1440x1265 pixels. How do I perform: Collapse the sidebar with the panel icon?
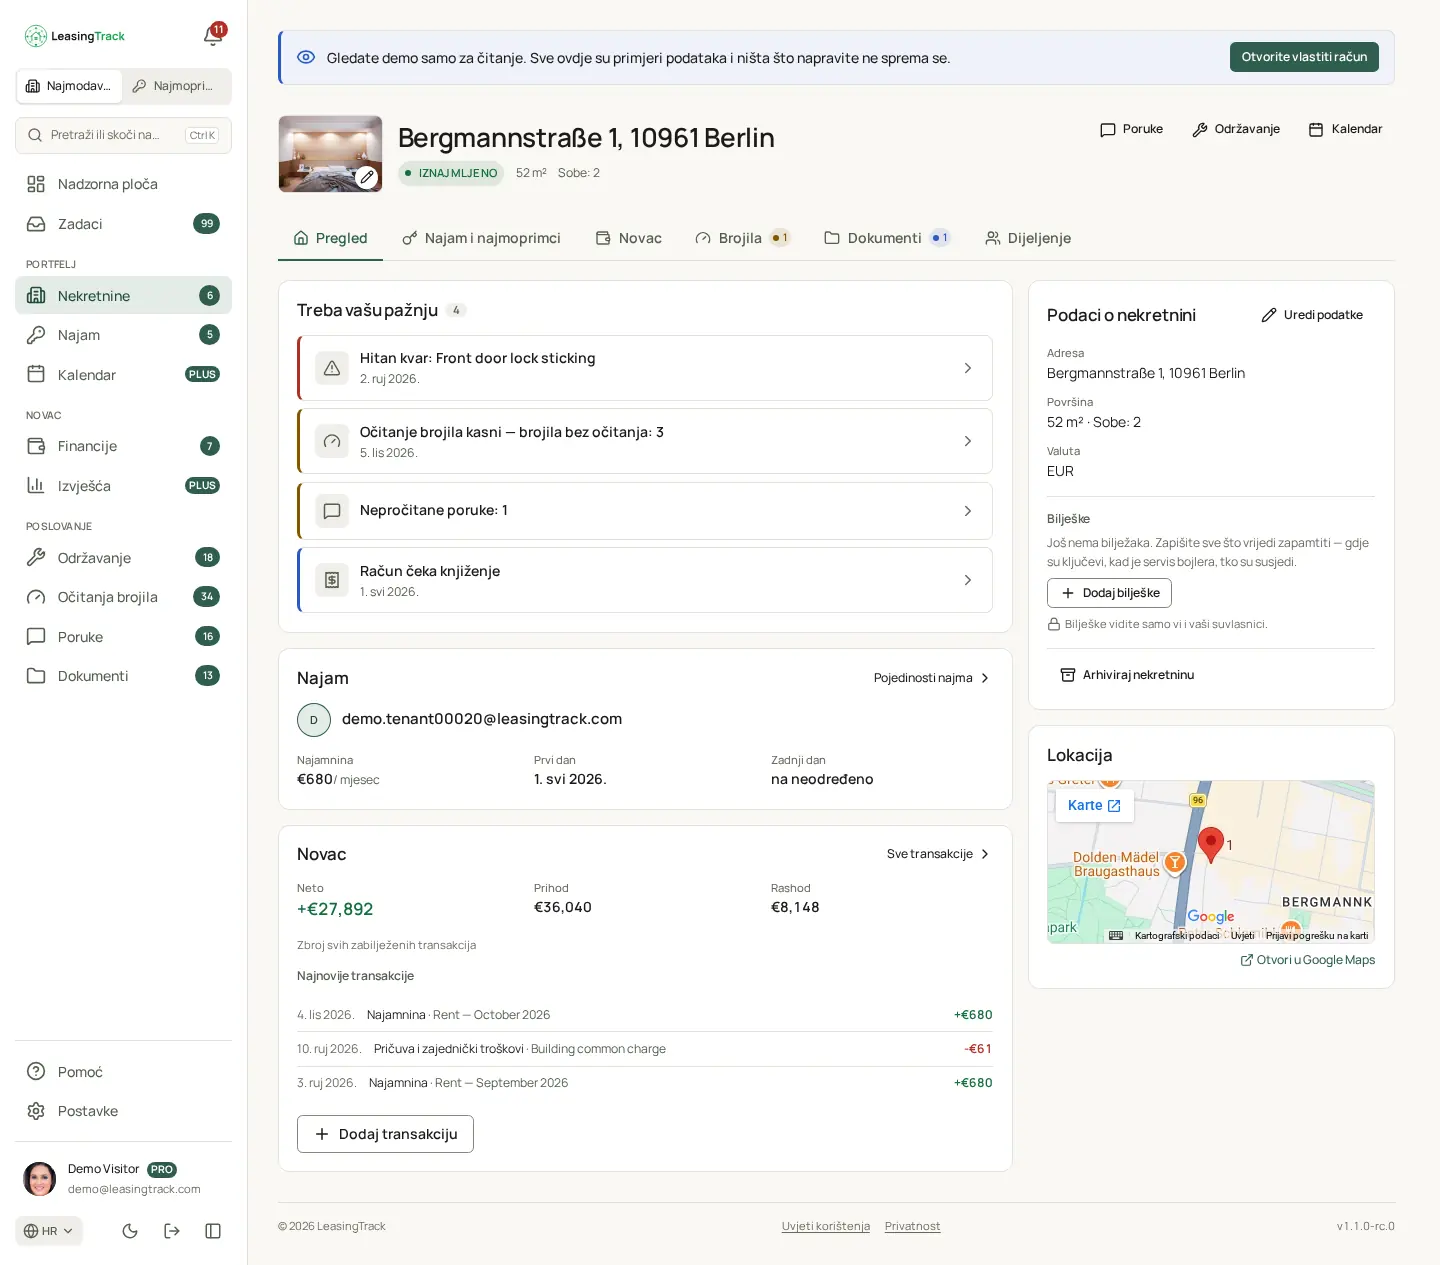coord(213,1231)
